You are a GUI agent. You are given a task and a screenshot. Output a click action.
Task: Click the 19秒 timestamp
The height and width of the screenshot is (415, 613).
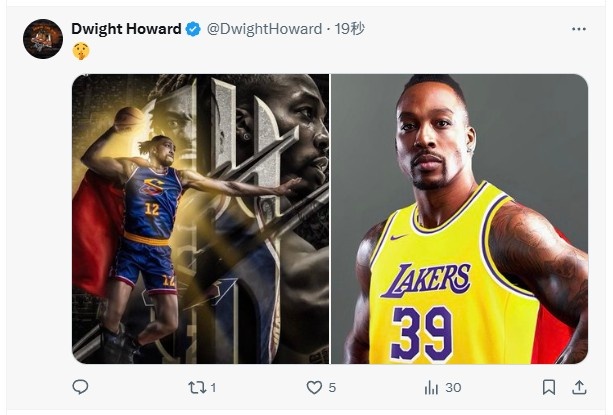tap(350, 29)
